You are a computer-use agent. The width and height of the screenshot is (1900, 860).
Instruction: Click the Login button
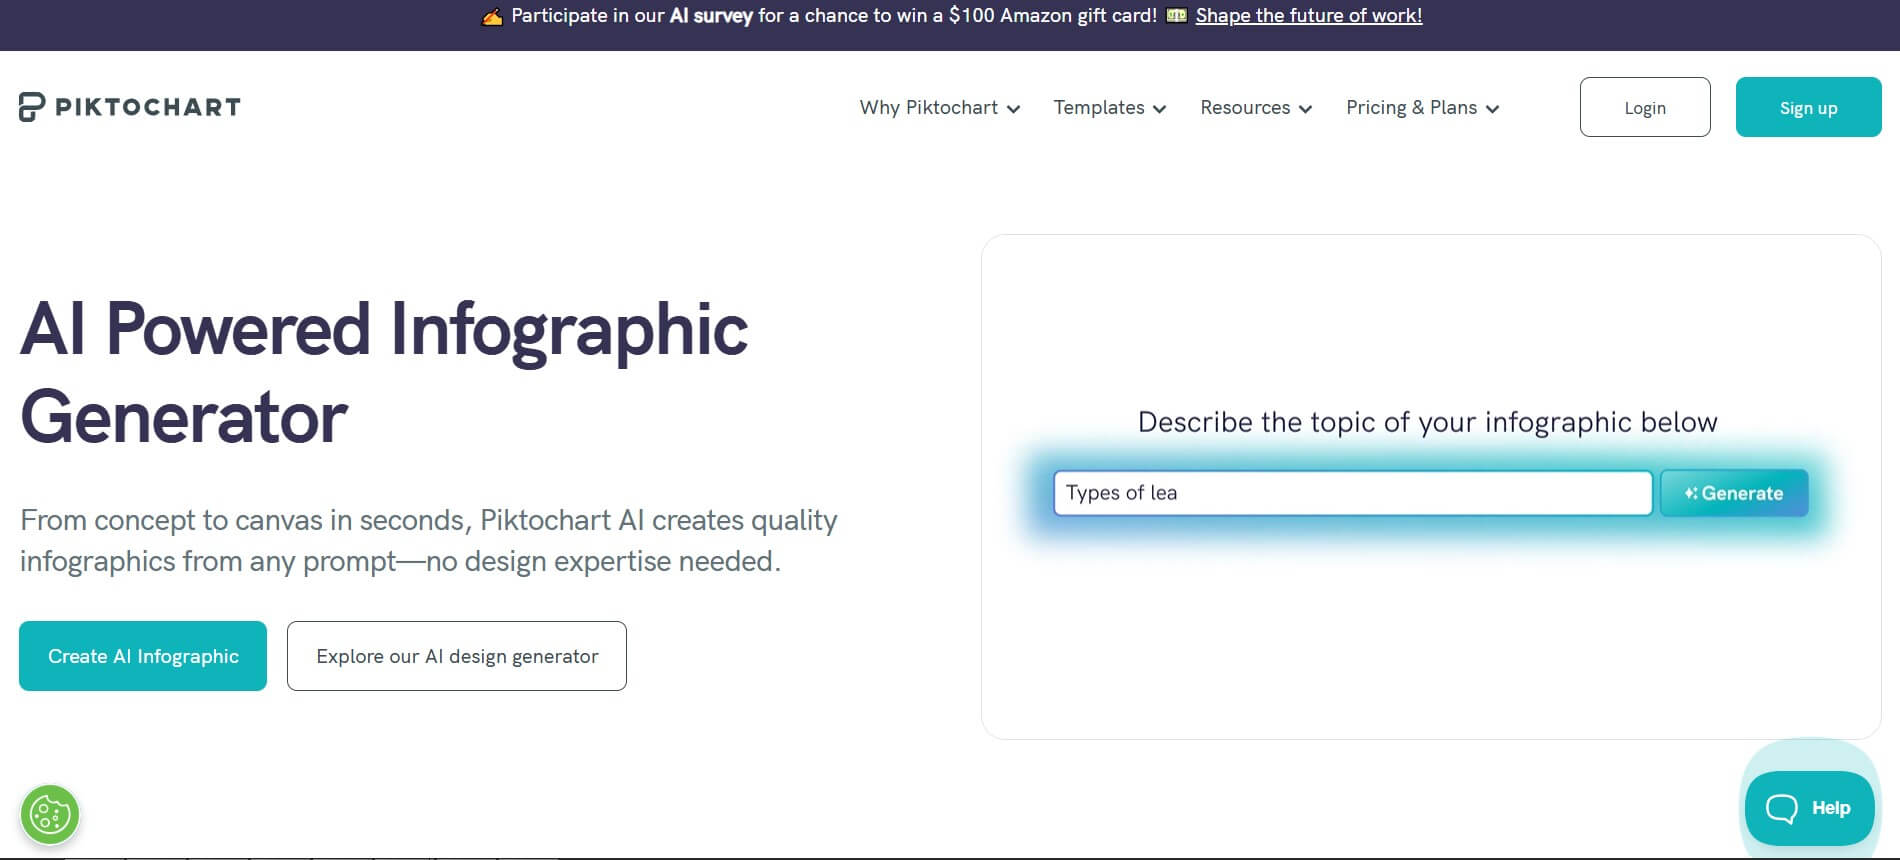click(1645, 107)
